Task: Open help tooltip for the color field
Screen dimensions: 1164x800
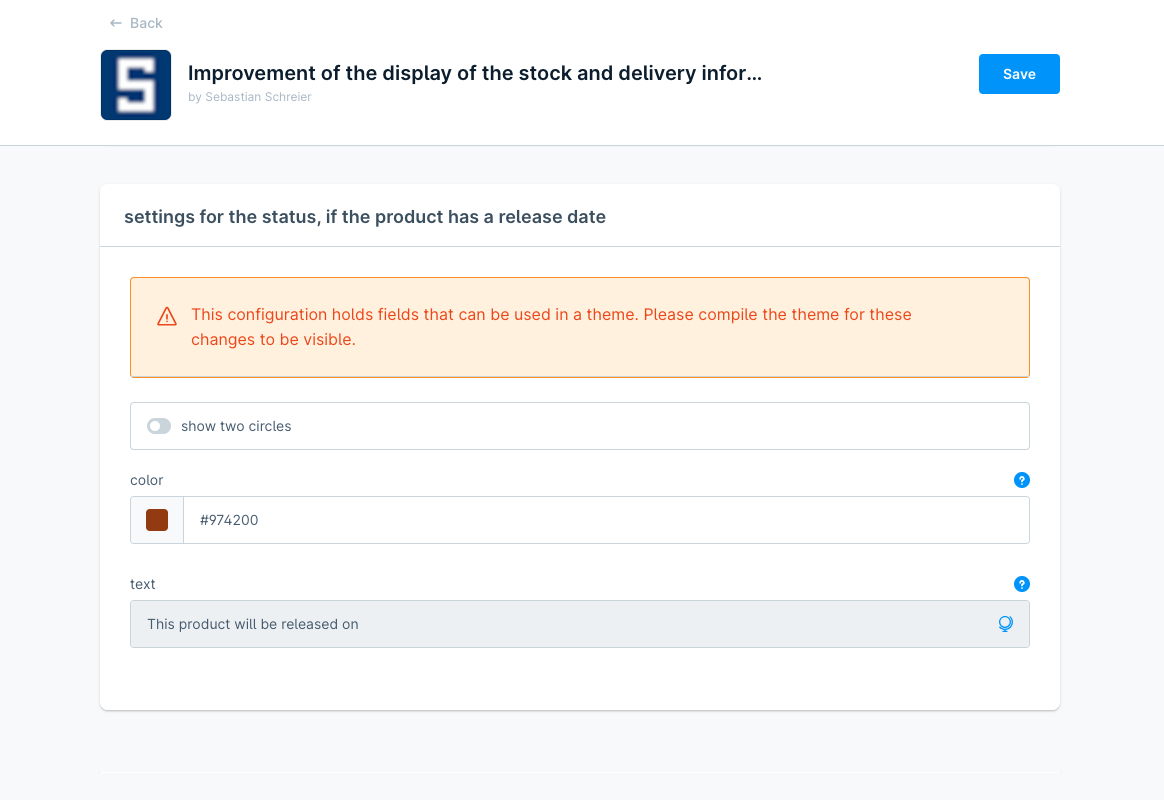Action: [1021, 480]
